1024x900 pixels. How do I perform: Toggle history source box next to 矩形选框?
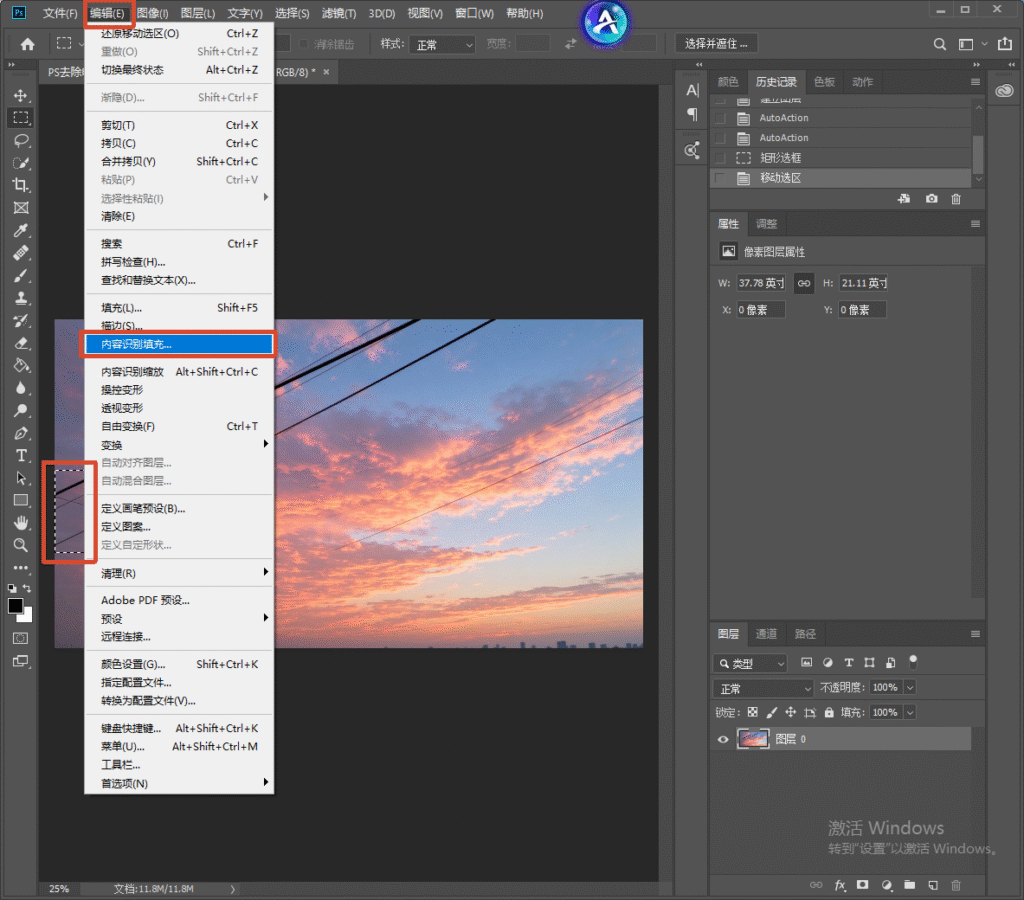click(720, 157)
